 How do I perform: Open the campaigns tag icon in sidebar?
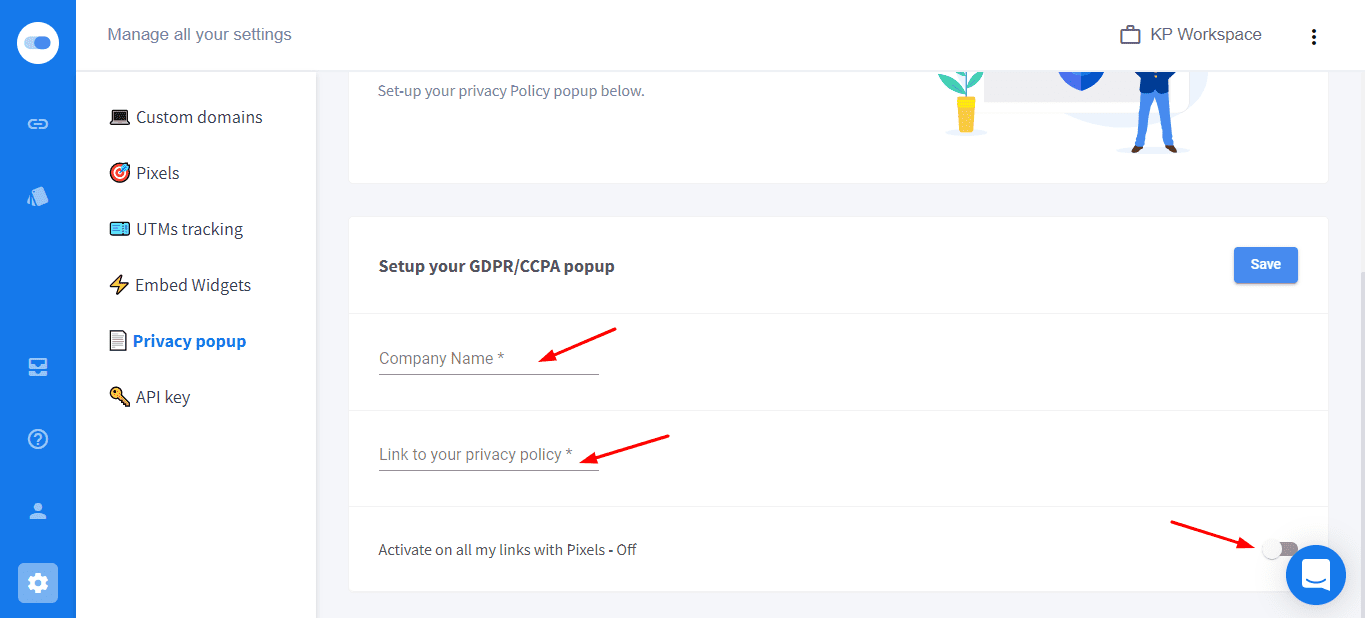tap(38, 197)
